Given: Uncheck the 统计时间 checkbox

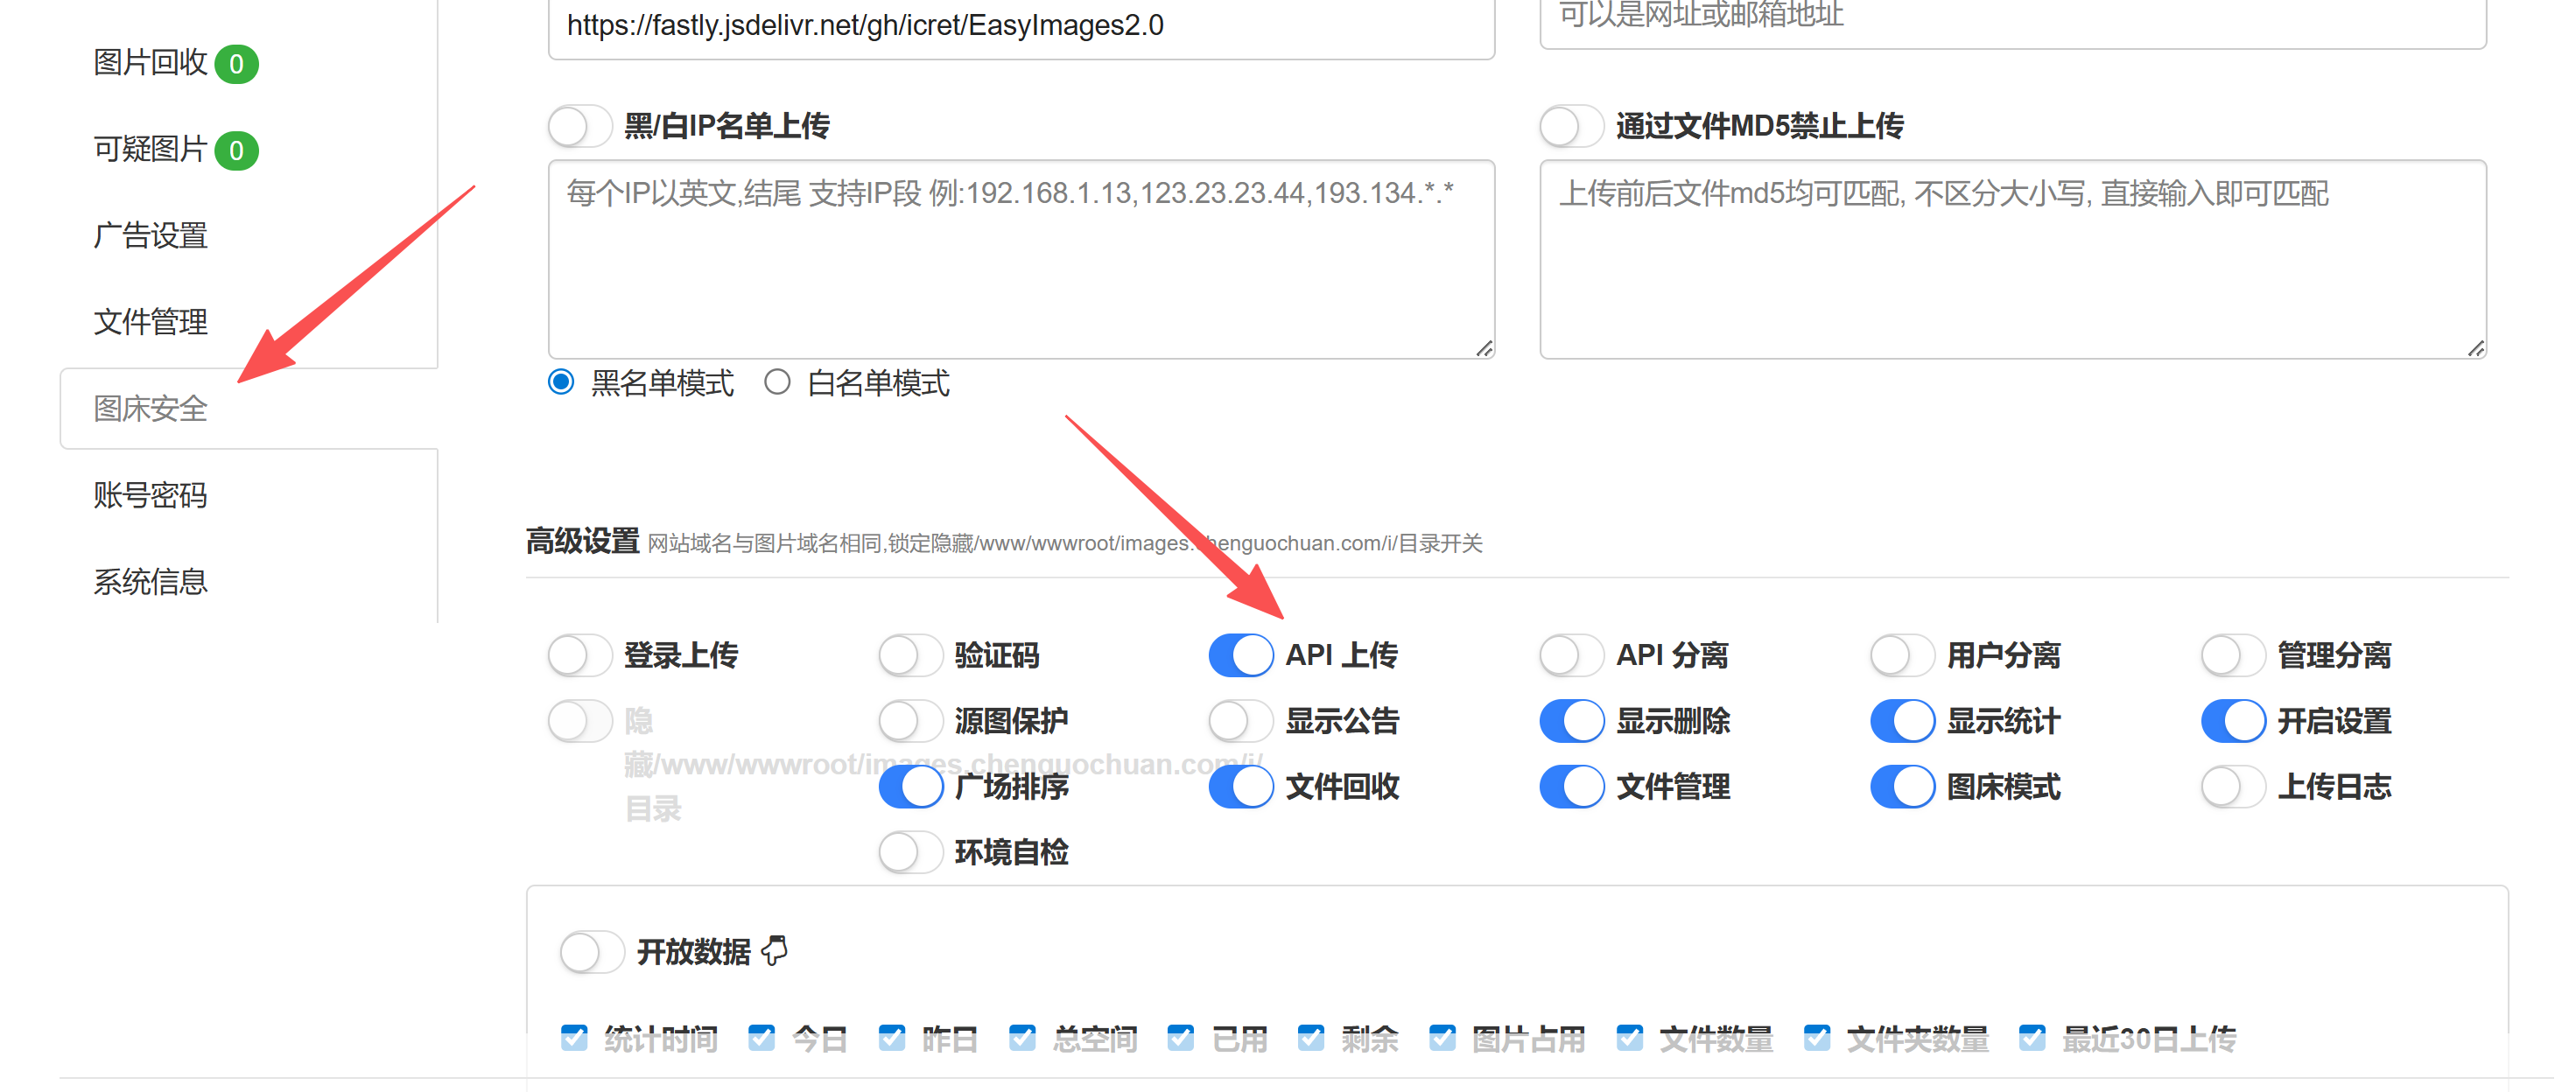Looking at the screenshot, I should [574, 1037].
